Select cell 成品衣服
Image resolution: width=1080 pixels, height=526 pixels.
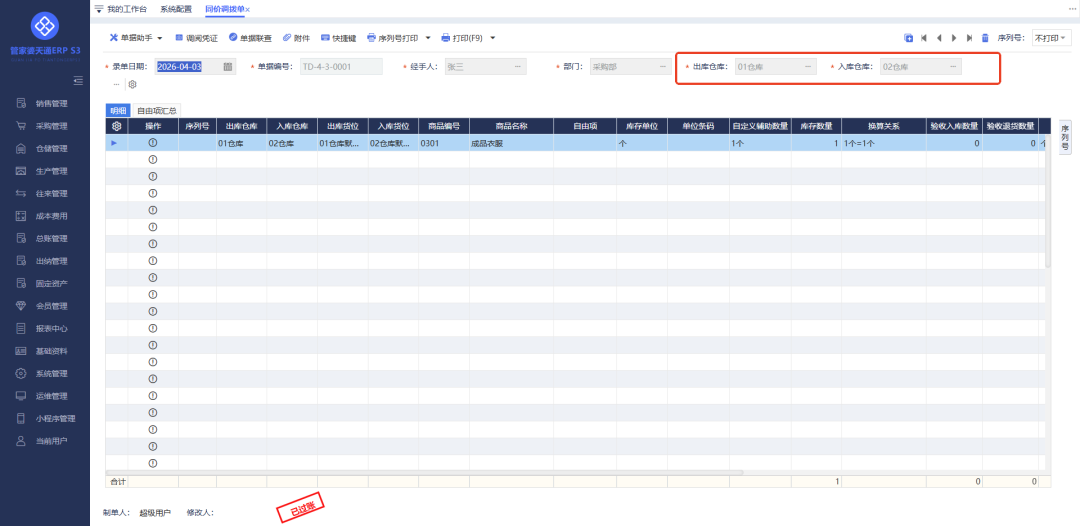(511, 143)
